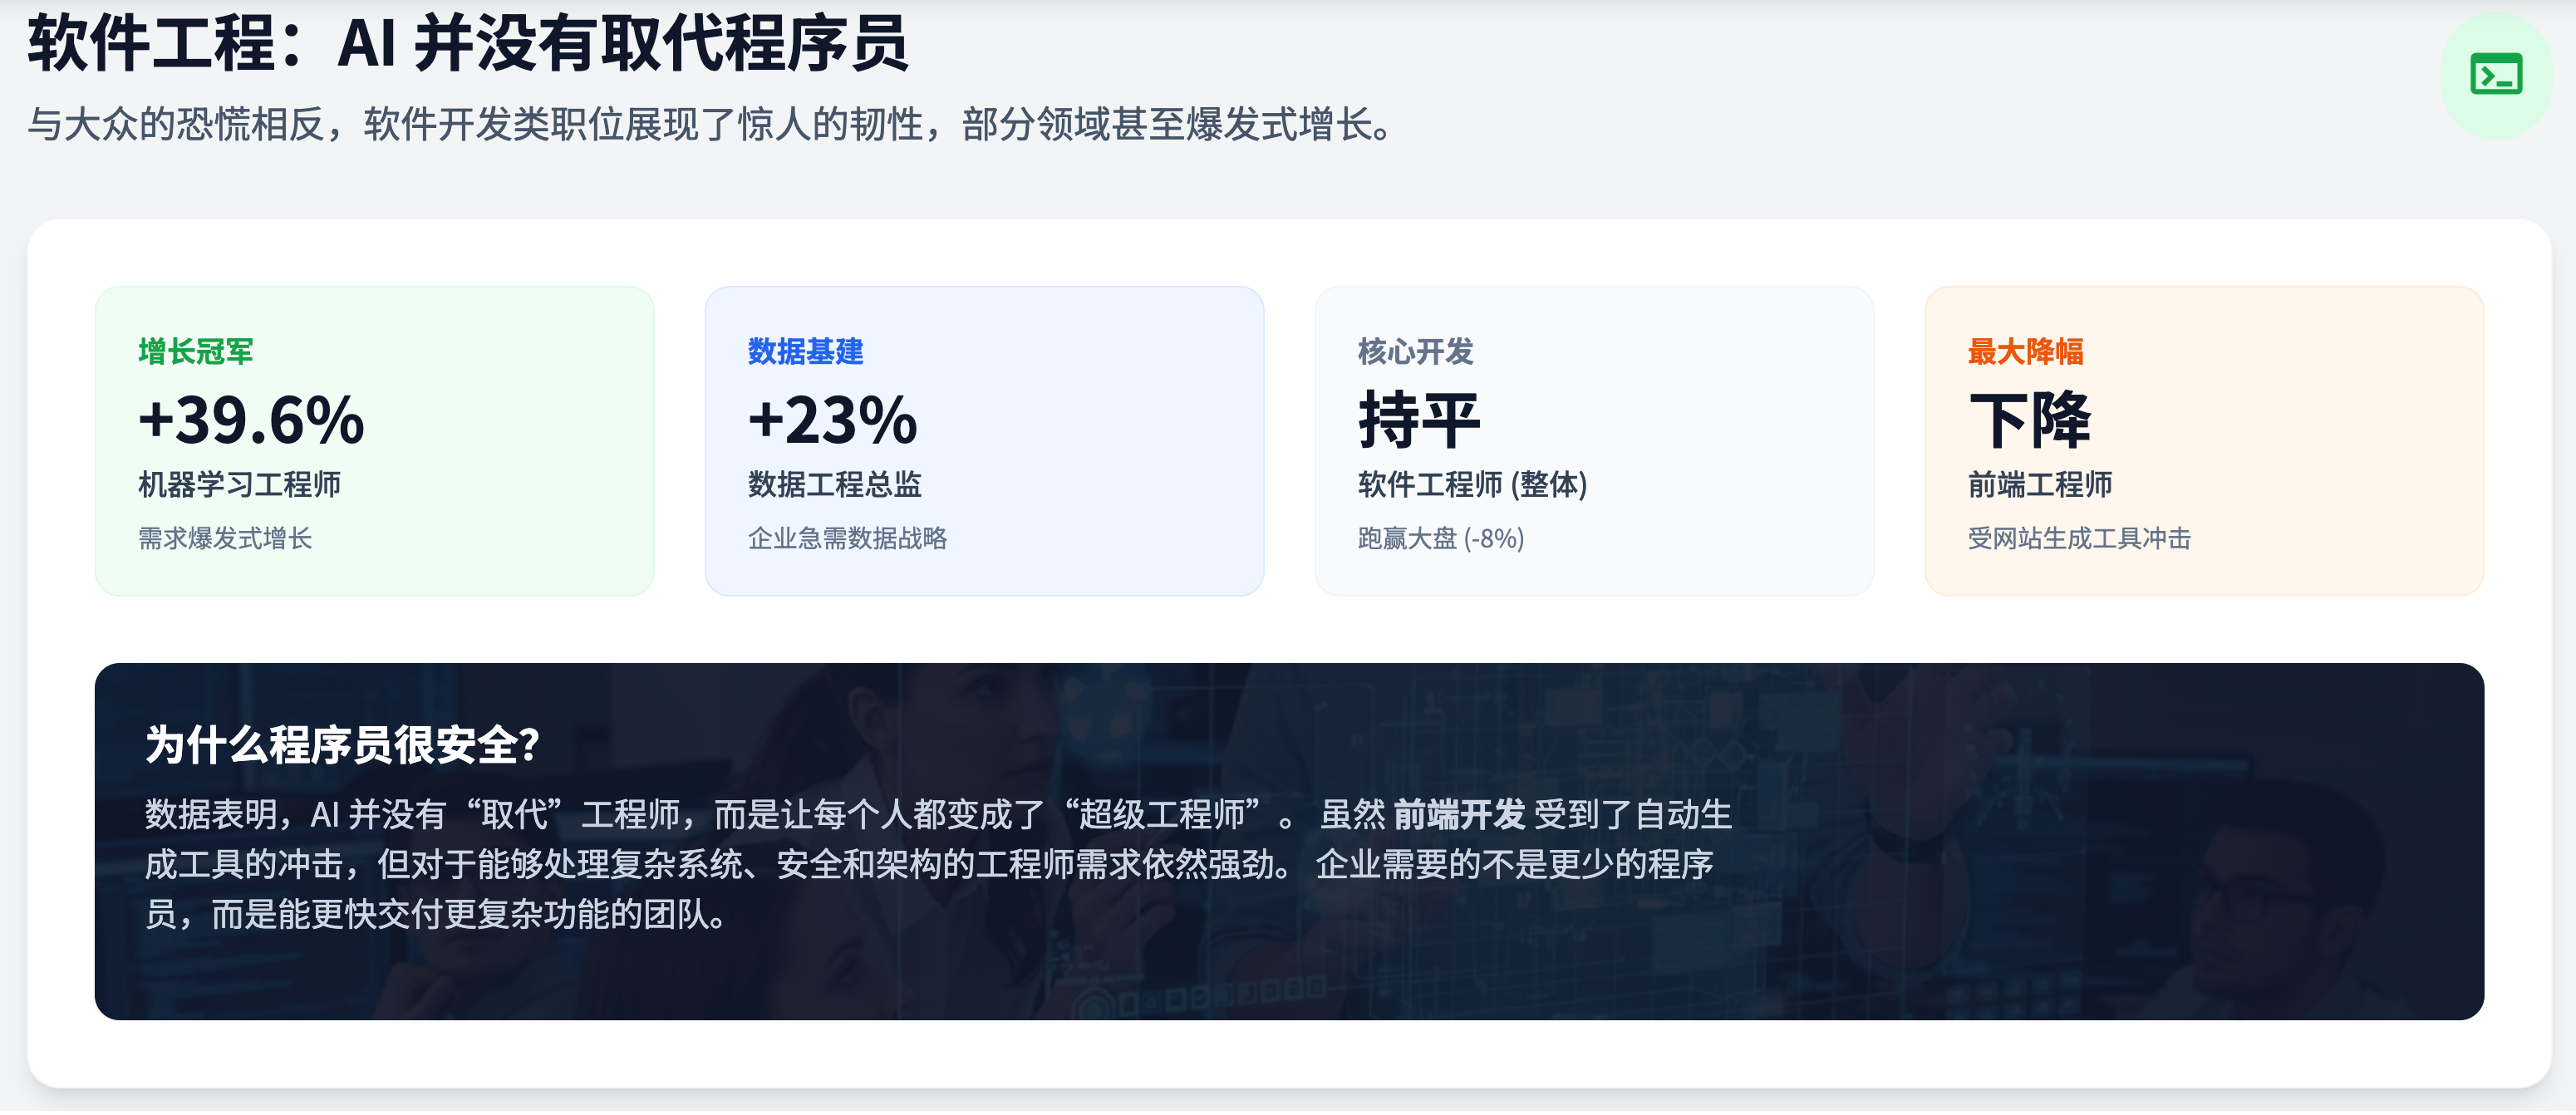
Task: Click the 受网站生成工具冲击 caption
Action: (2078, 539)
